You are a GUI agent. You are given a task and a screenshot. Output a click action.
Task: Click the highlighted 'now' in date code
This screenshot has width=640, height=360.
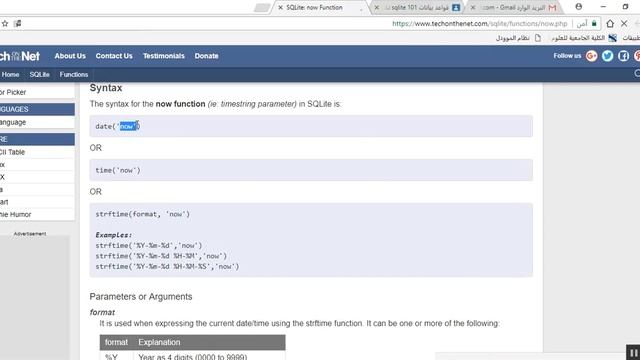[128, 127]
